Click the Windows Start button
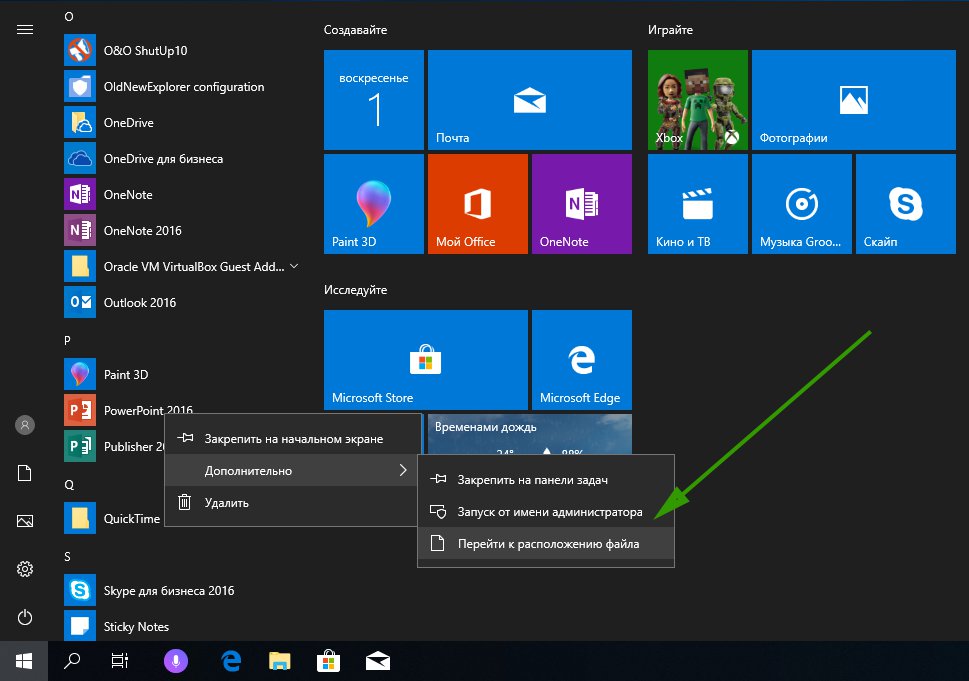Image resolution: width=969 pixels, height=681 pixels. pos(23,661)
